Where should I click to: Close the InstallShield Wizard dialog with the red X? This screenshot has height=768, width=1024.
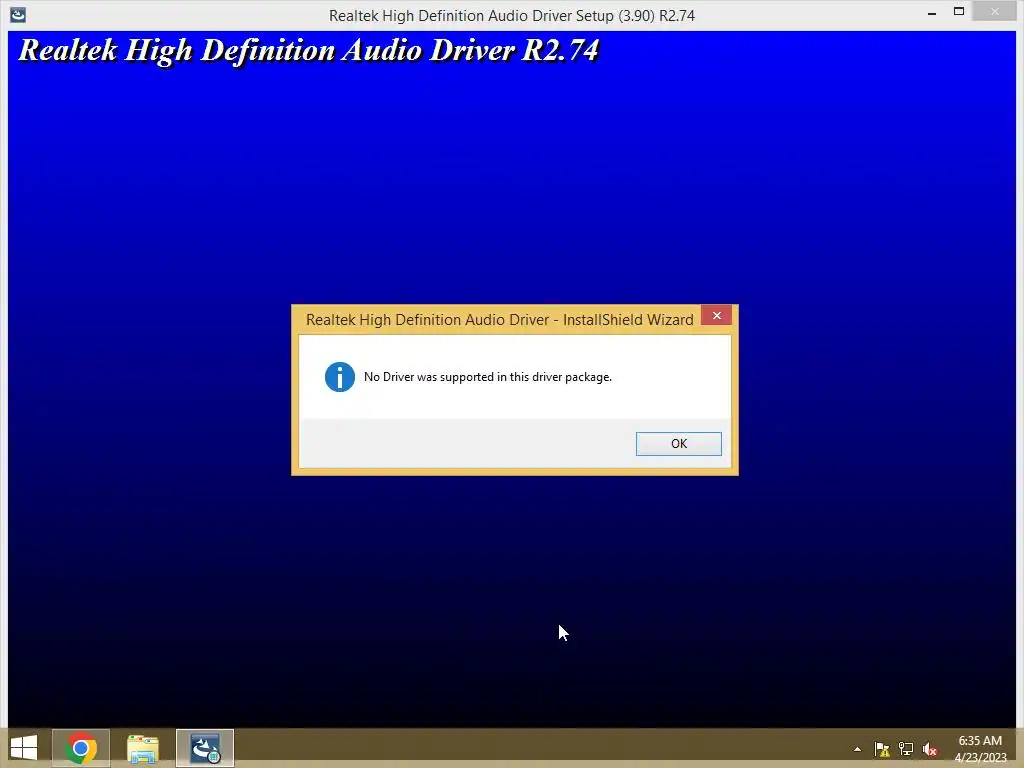click(716, 315)
